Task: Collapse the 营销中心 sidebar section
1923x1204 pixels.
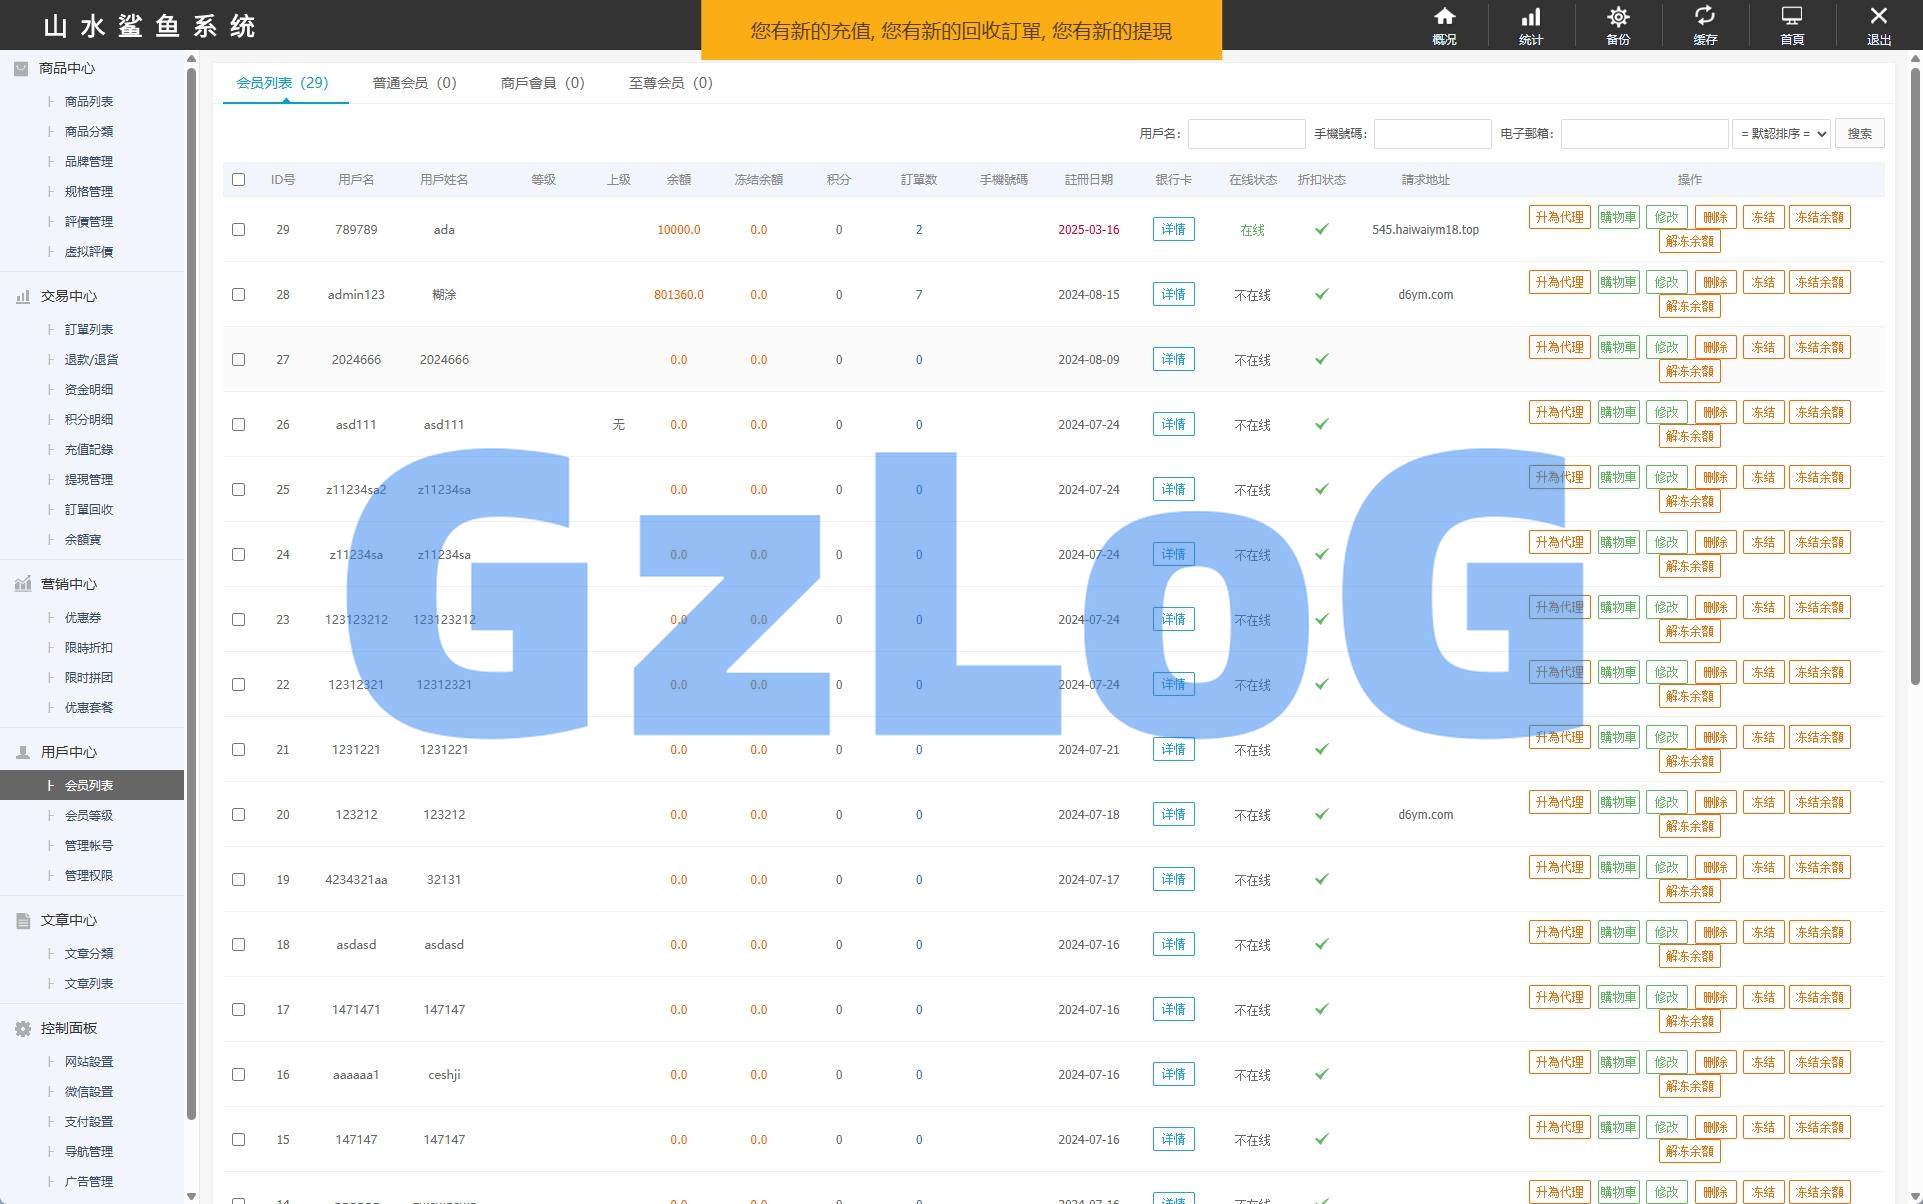Action: pos(68,584)
